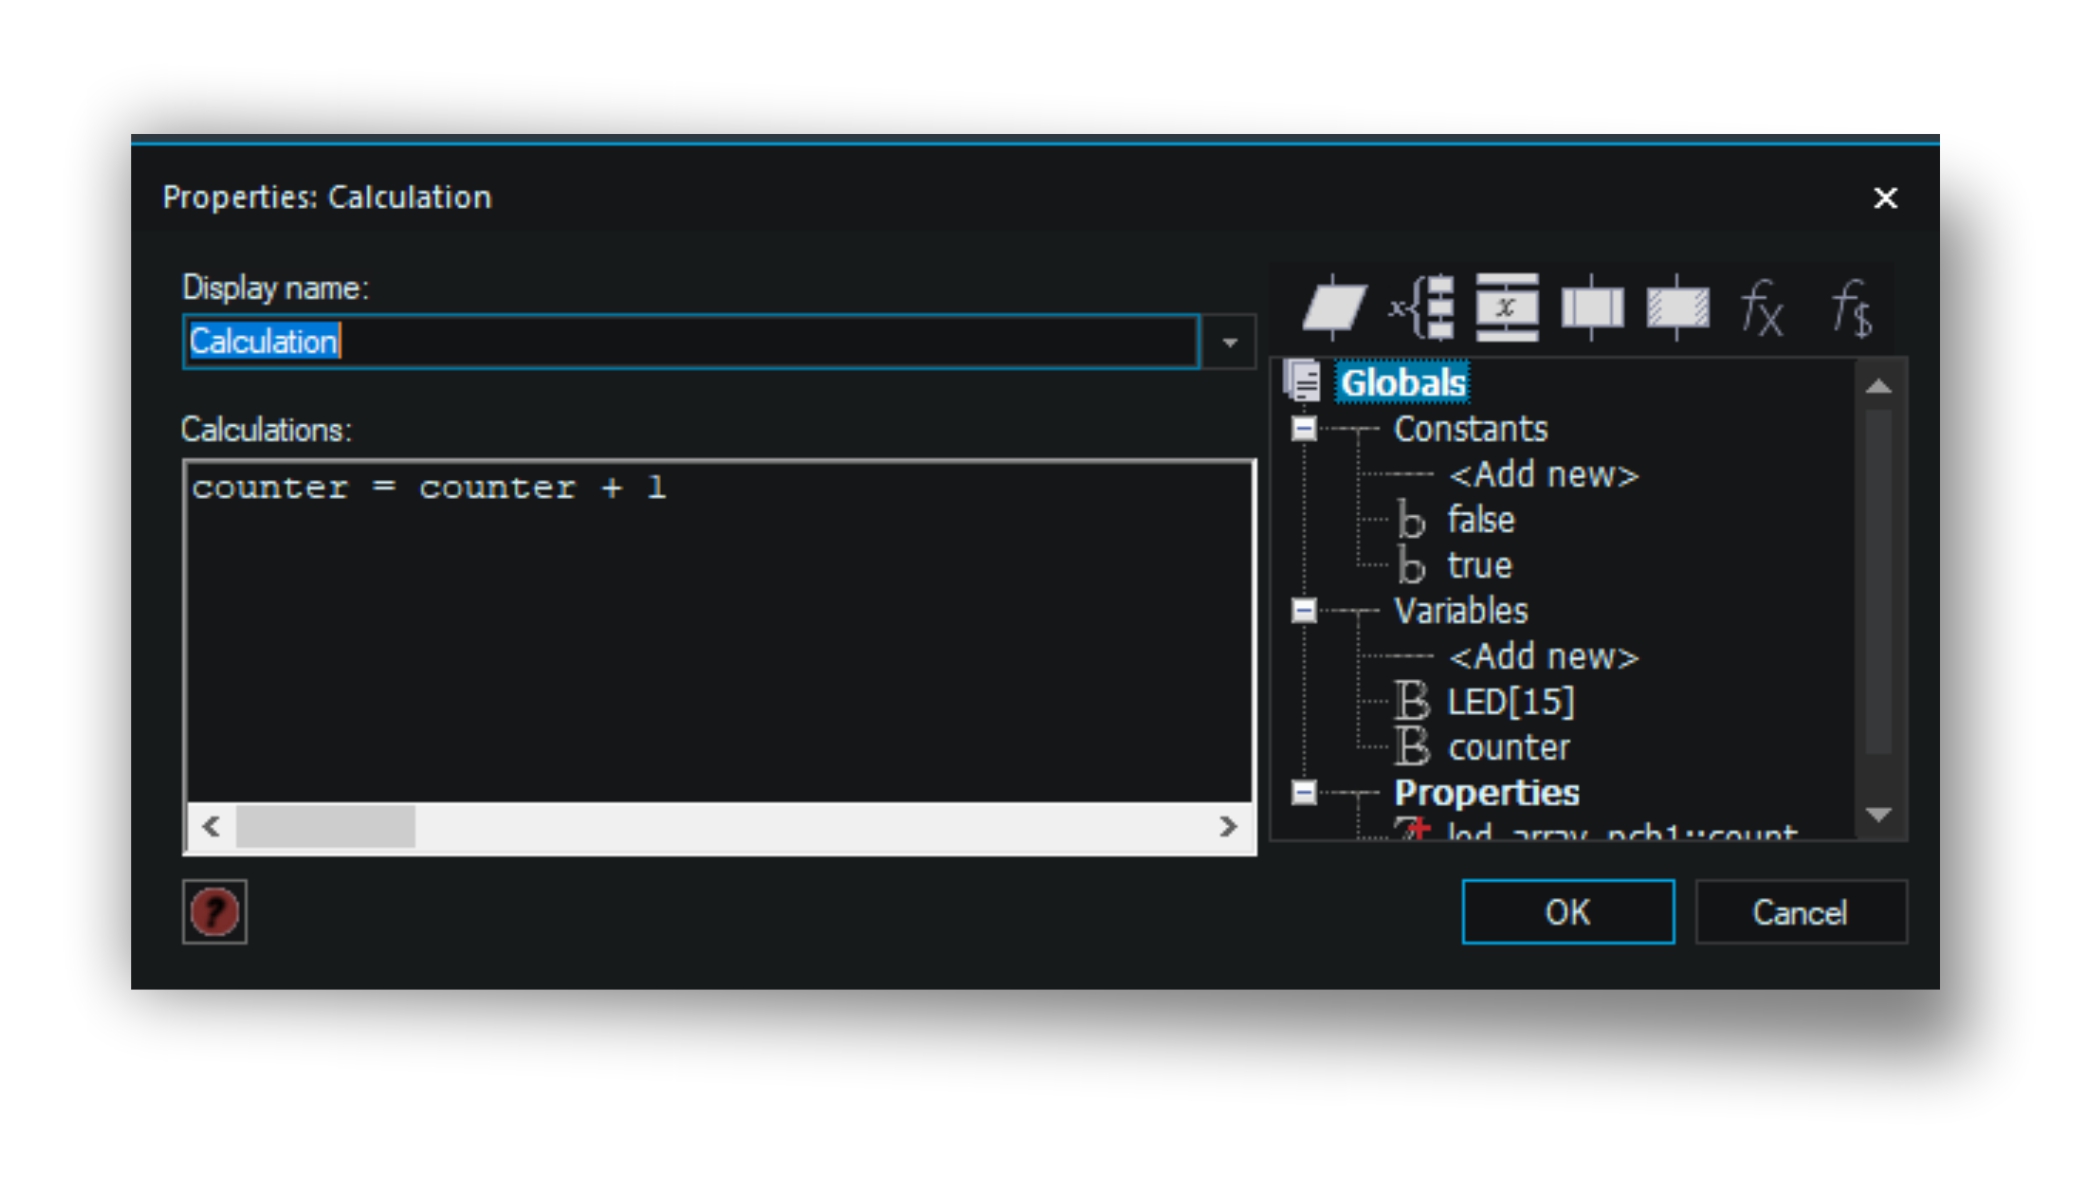Click <Add new> under Variables
This screenshot has height=1192, width=2099.
coord(1544,657)
